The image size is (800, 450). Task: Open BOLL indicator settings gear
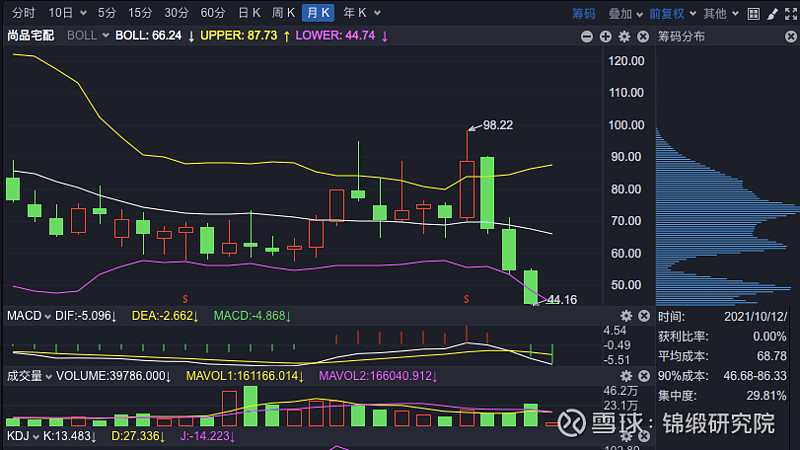click(624, 36)
